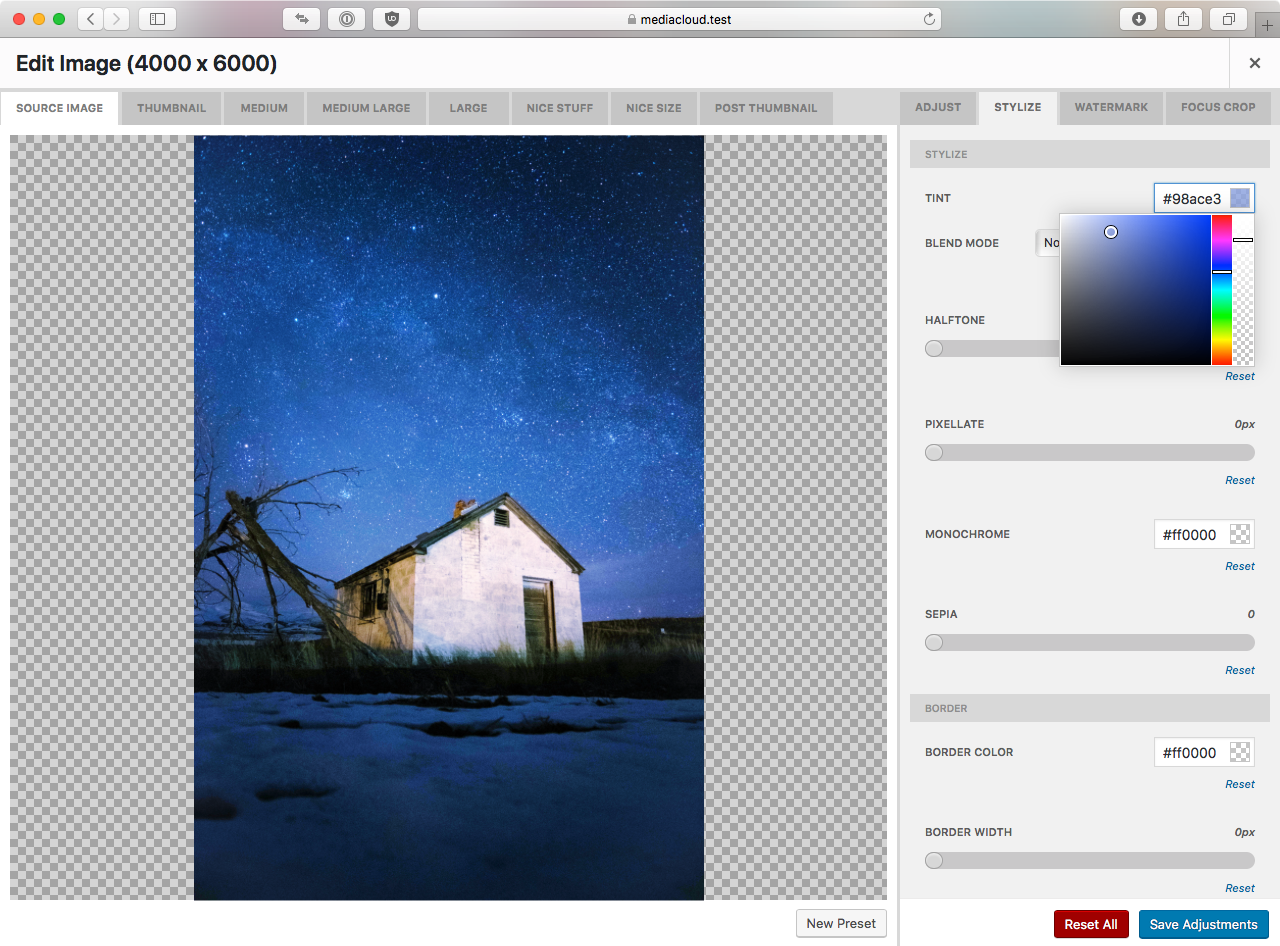Click the Safari share icon

coord(1183,19)
